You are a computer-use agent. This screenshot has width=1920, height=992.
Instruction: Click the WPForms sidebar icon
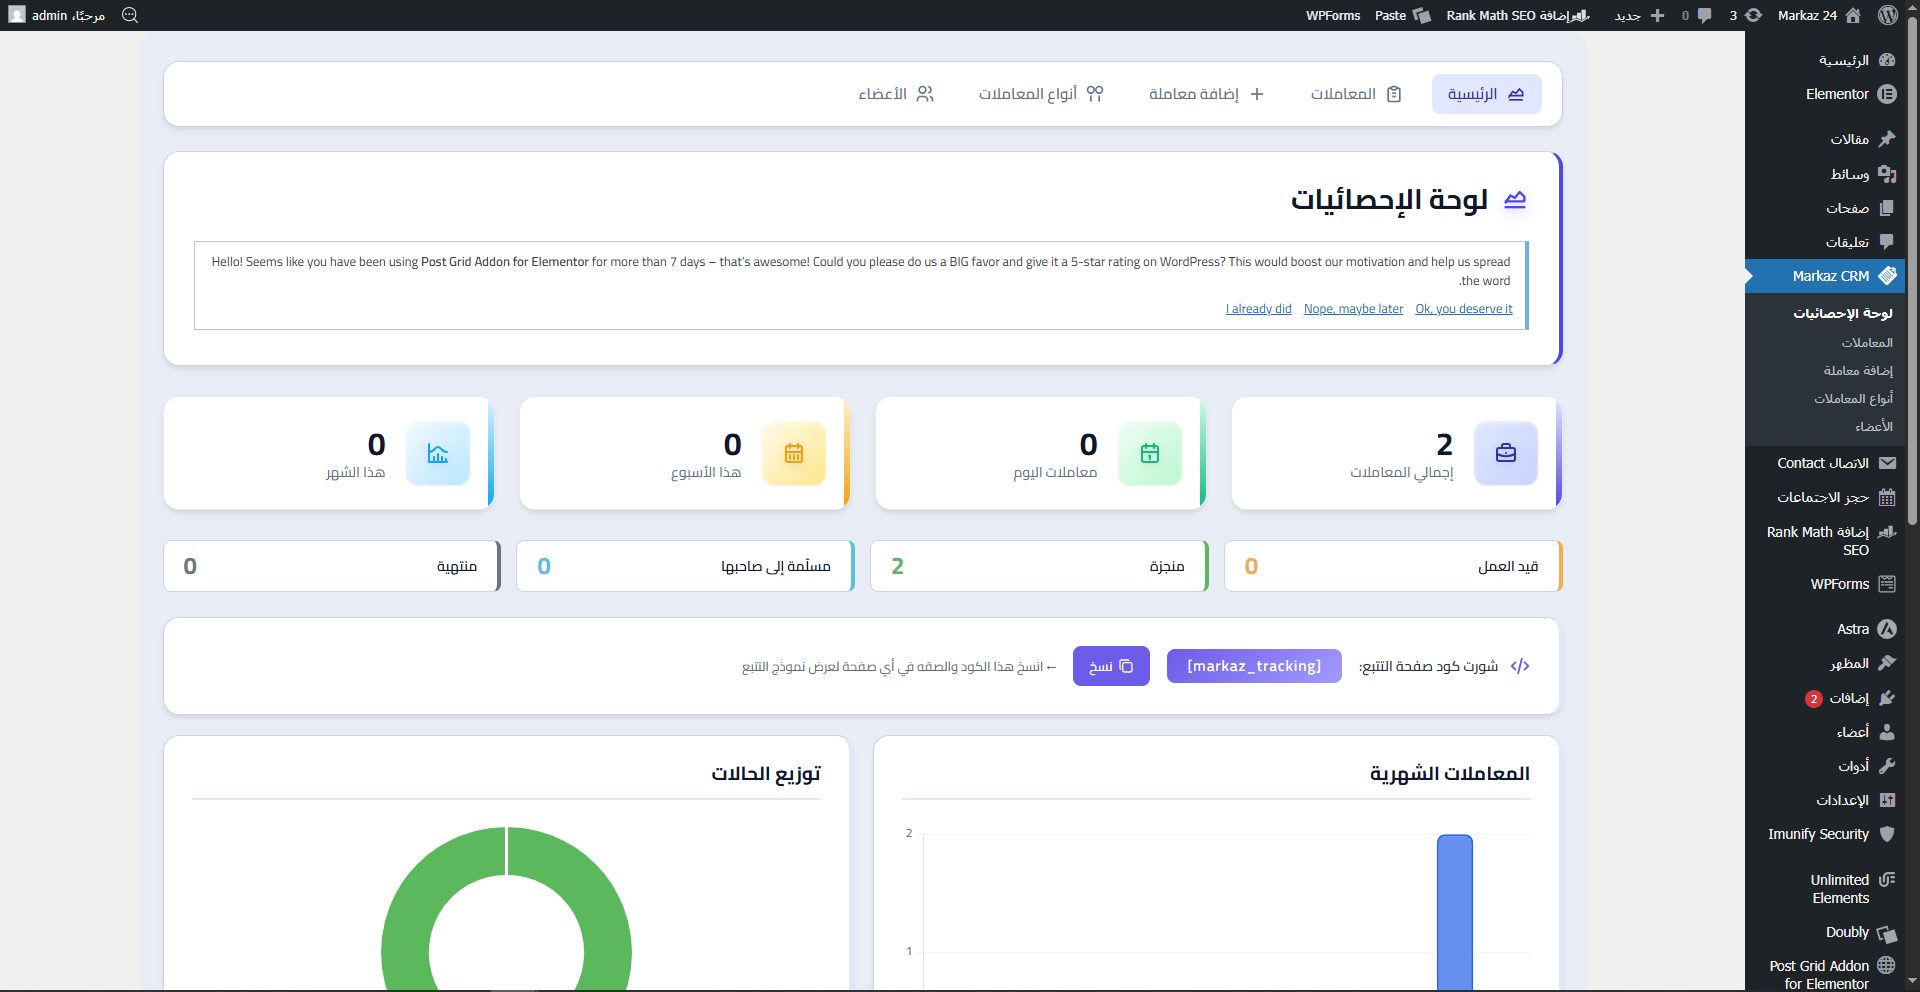pos(1887,584)
